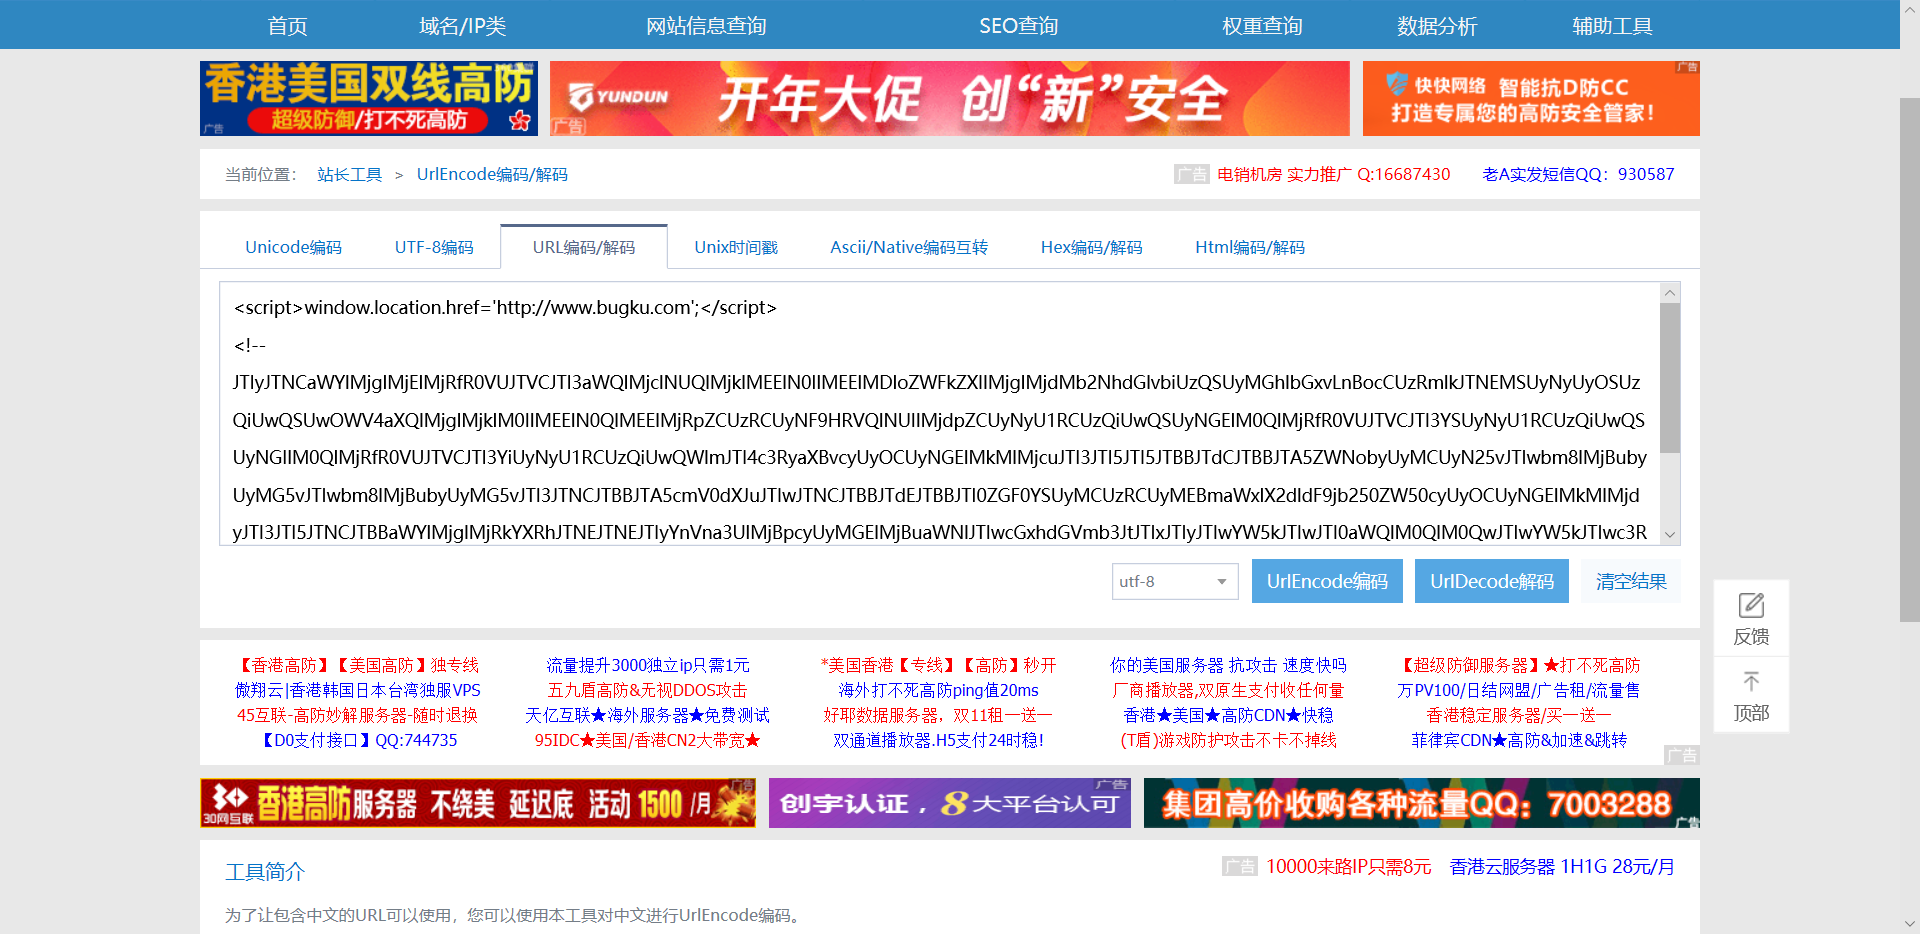This screenshot has width=1920, height=934.
Task: Open the utf-8 encoding dropdown
Action: (1174, 581)
